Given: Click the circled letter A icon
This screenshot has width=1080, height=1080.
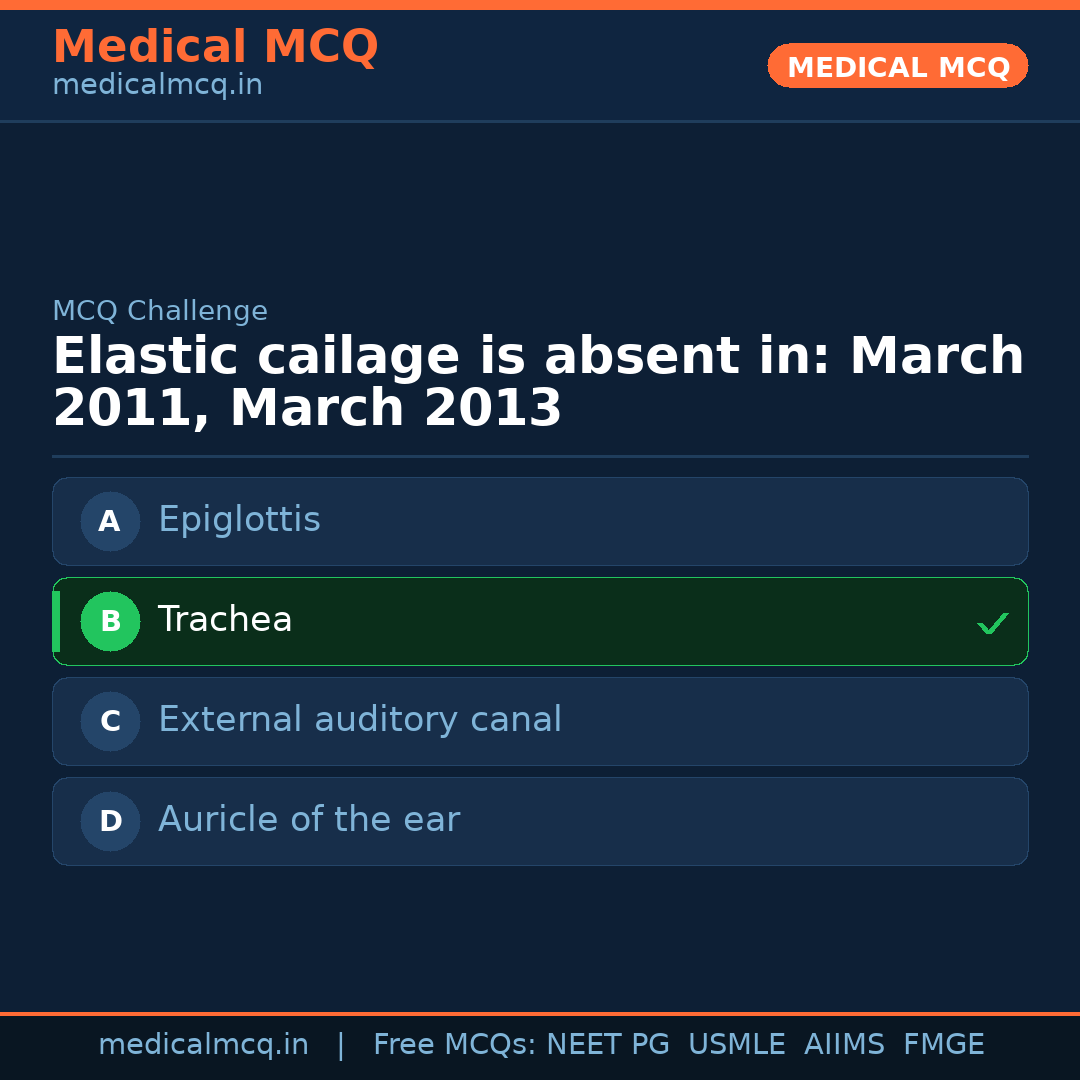Looking at the screenshot, I should click(x=110, y=521).
